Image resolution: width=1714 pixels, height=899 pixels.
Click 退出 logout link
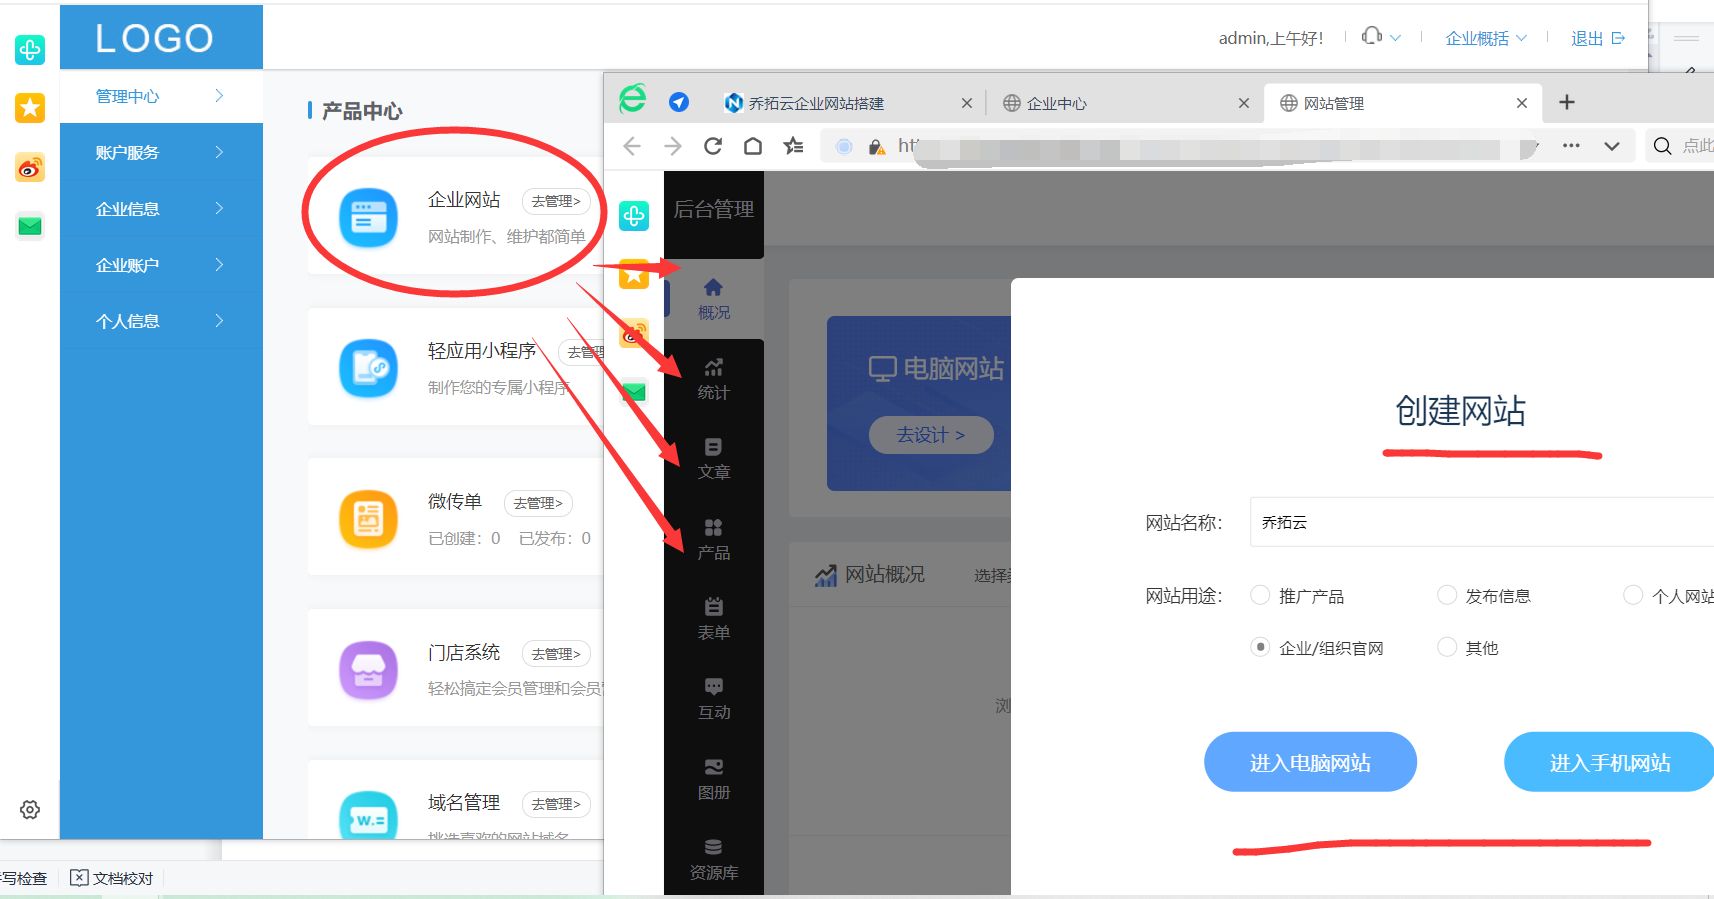point(1597,38)
